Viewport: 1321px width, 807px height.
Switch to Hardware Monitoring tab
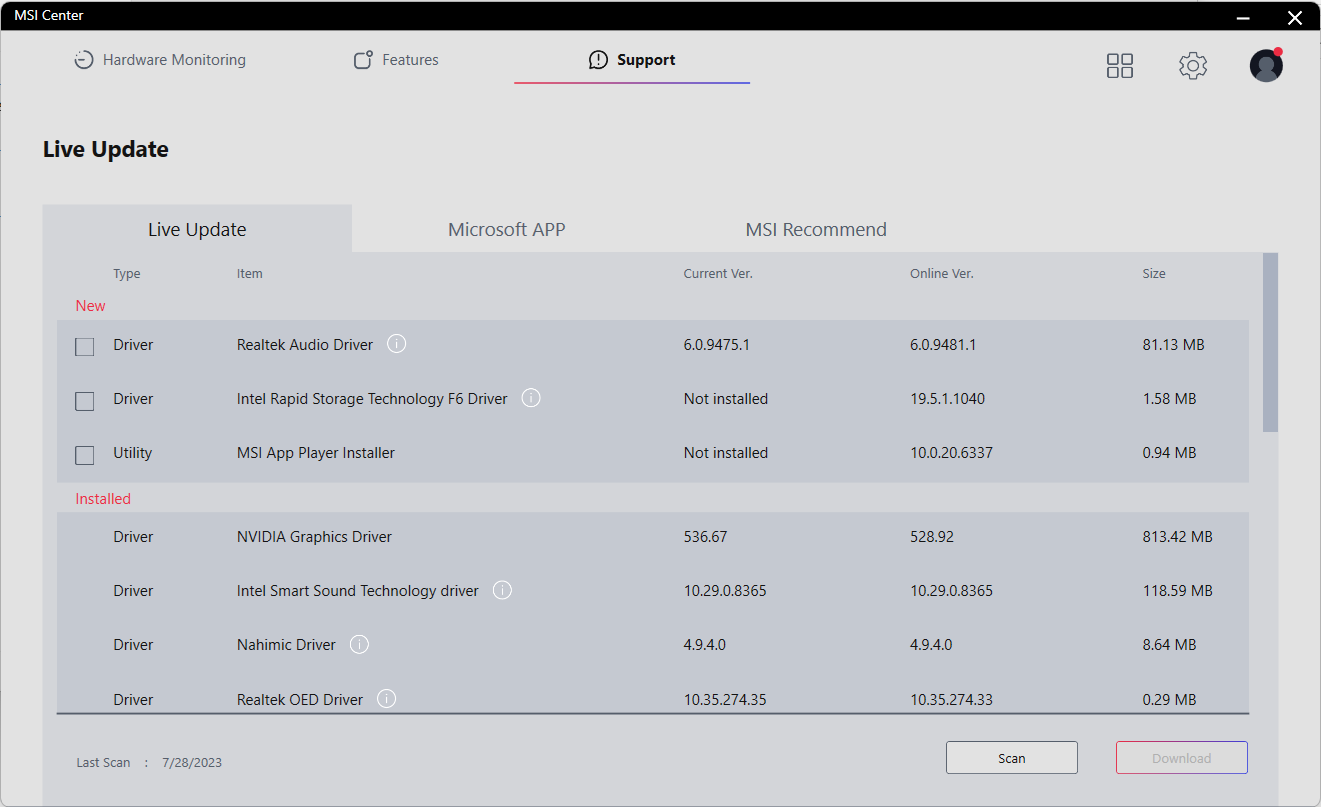tap(160, 60)
